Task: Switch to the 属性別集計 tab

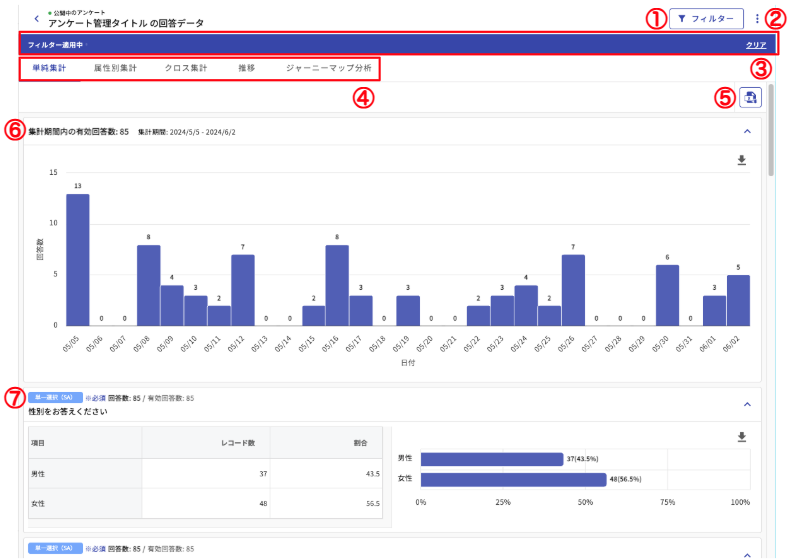Action: 115,69
